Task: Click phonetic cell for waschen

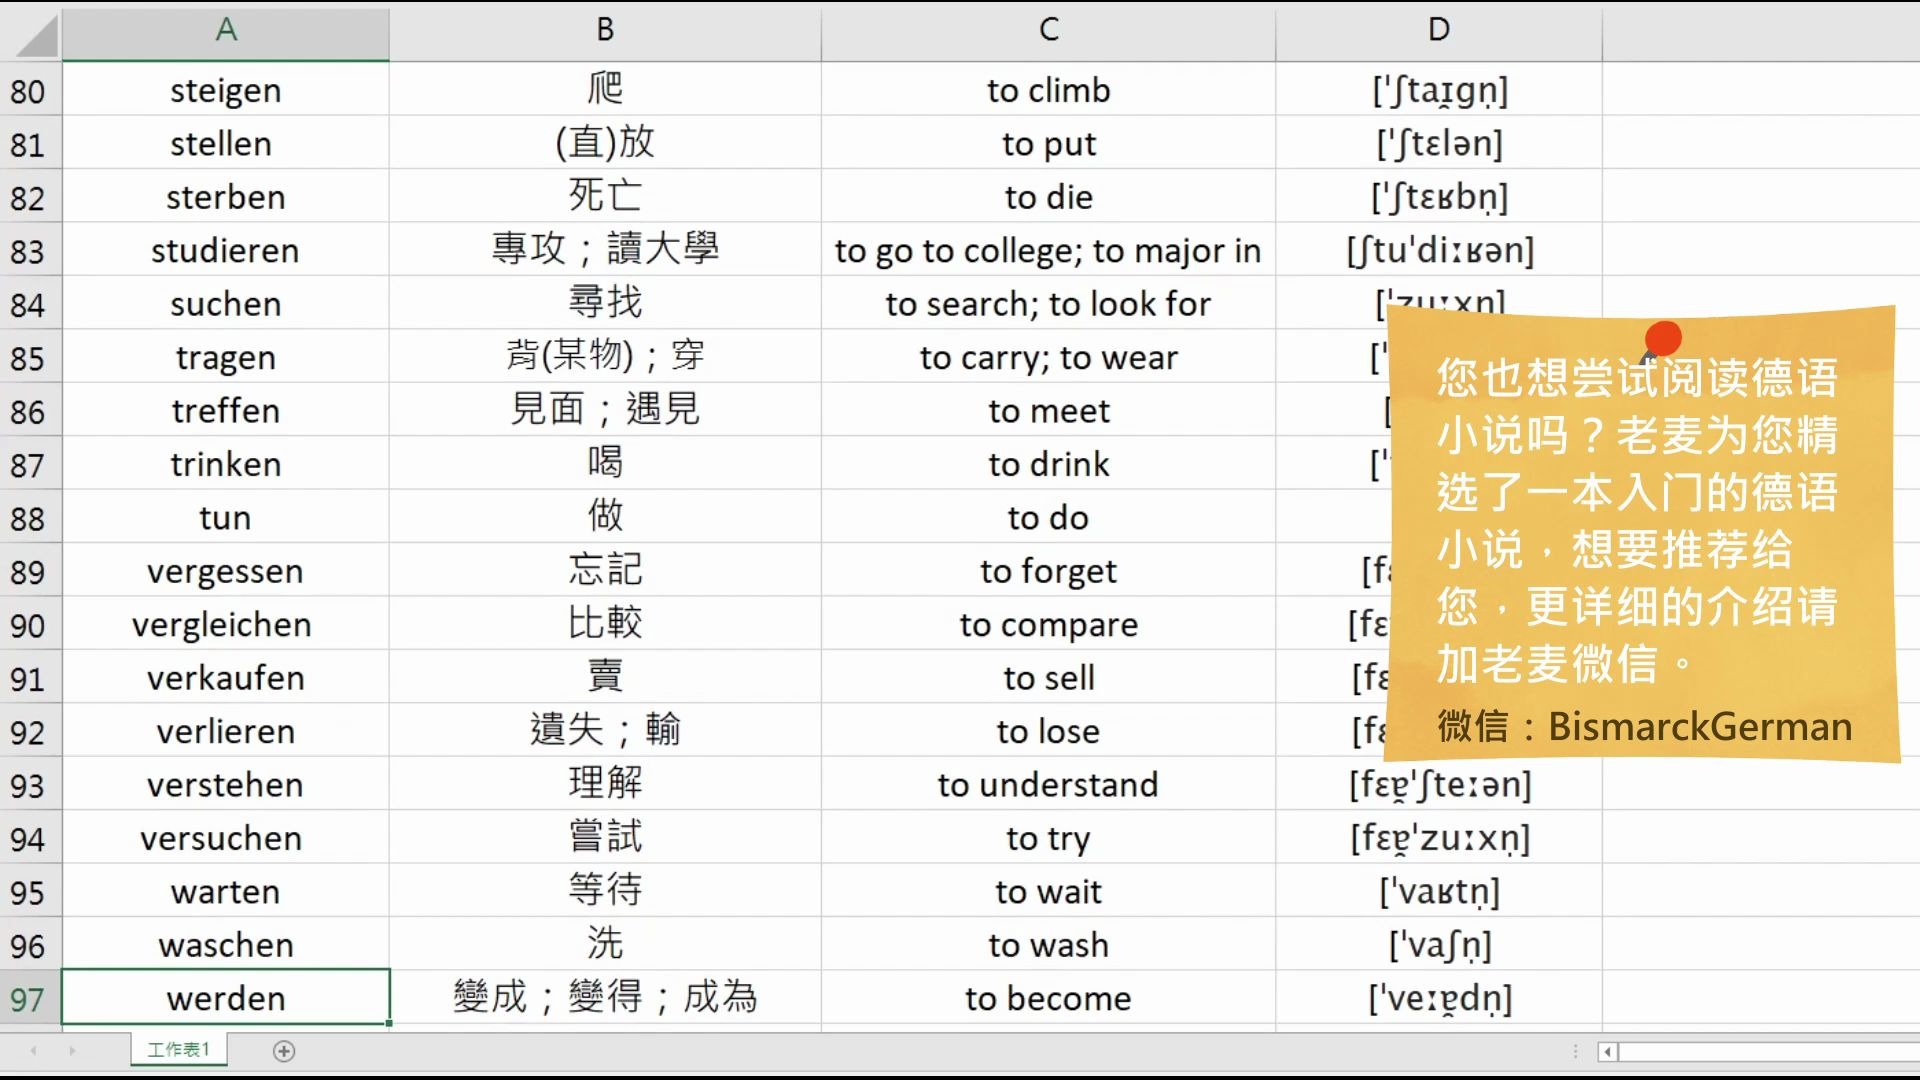Action: (1439, 945)
